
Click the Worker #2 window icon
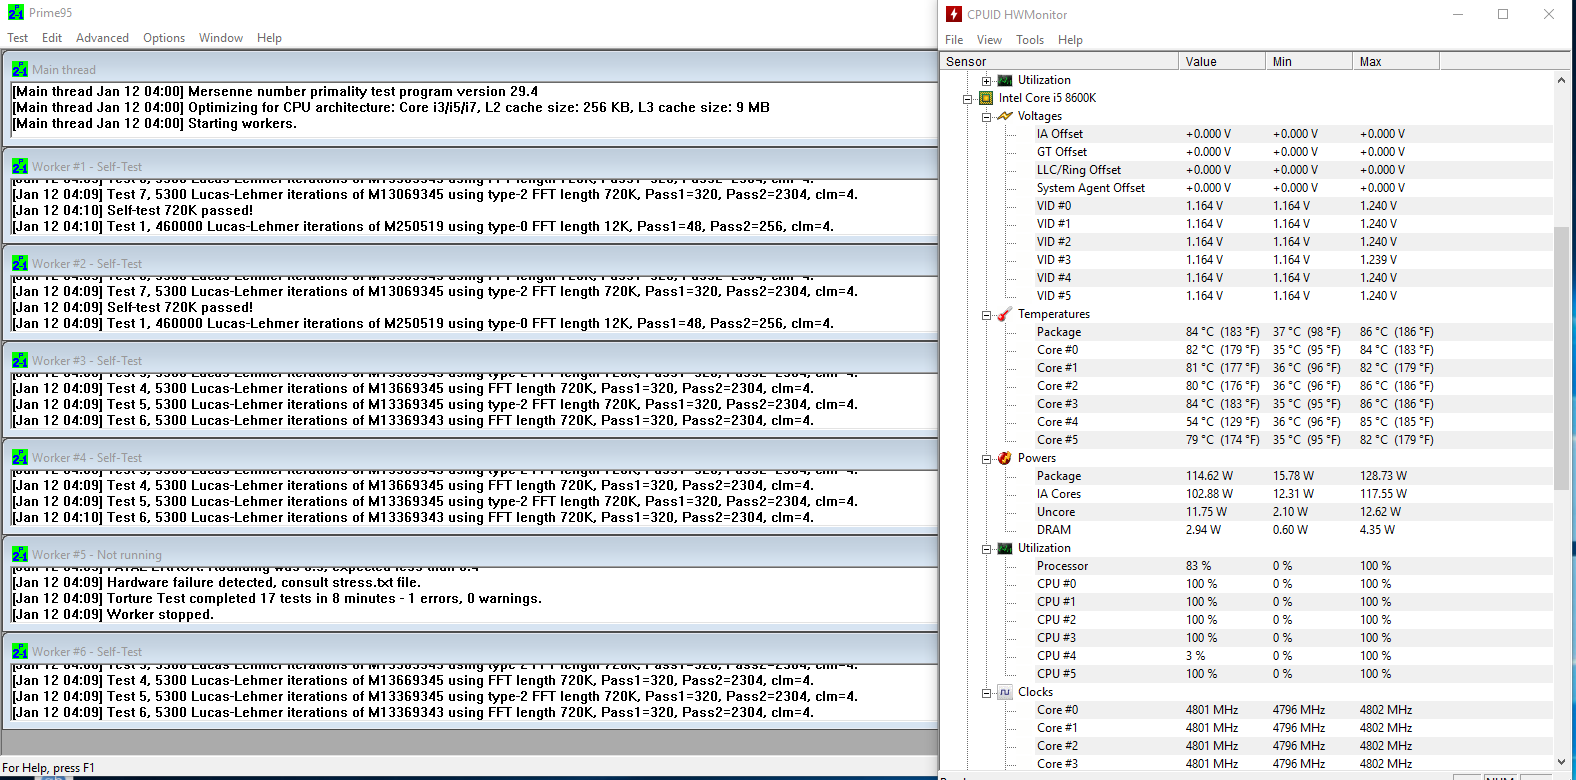point(20,264)
